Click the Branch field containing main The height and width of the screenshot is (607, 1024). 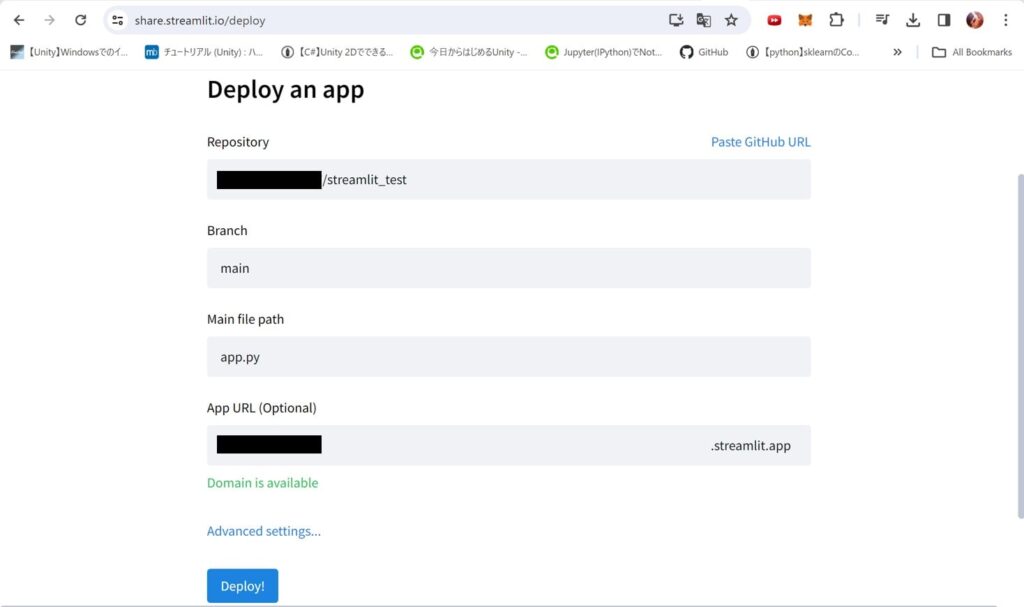(x=508, y=268)
